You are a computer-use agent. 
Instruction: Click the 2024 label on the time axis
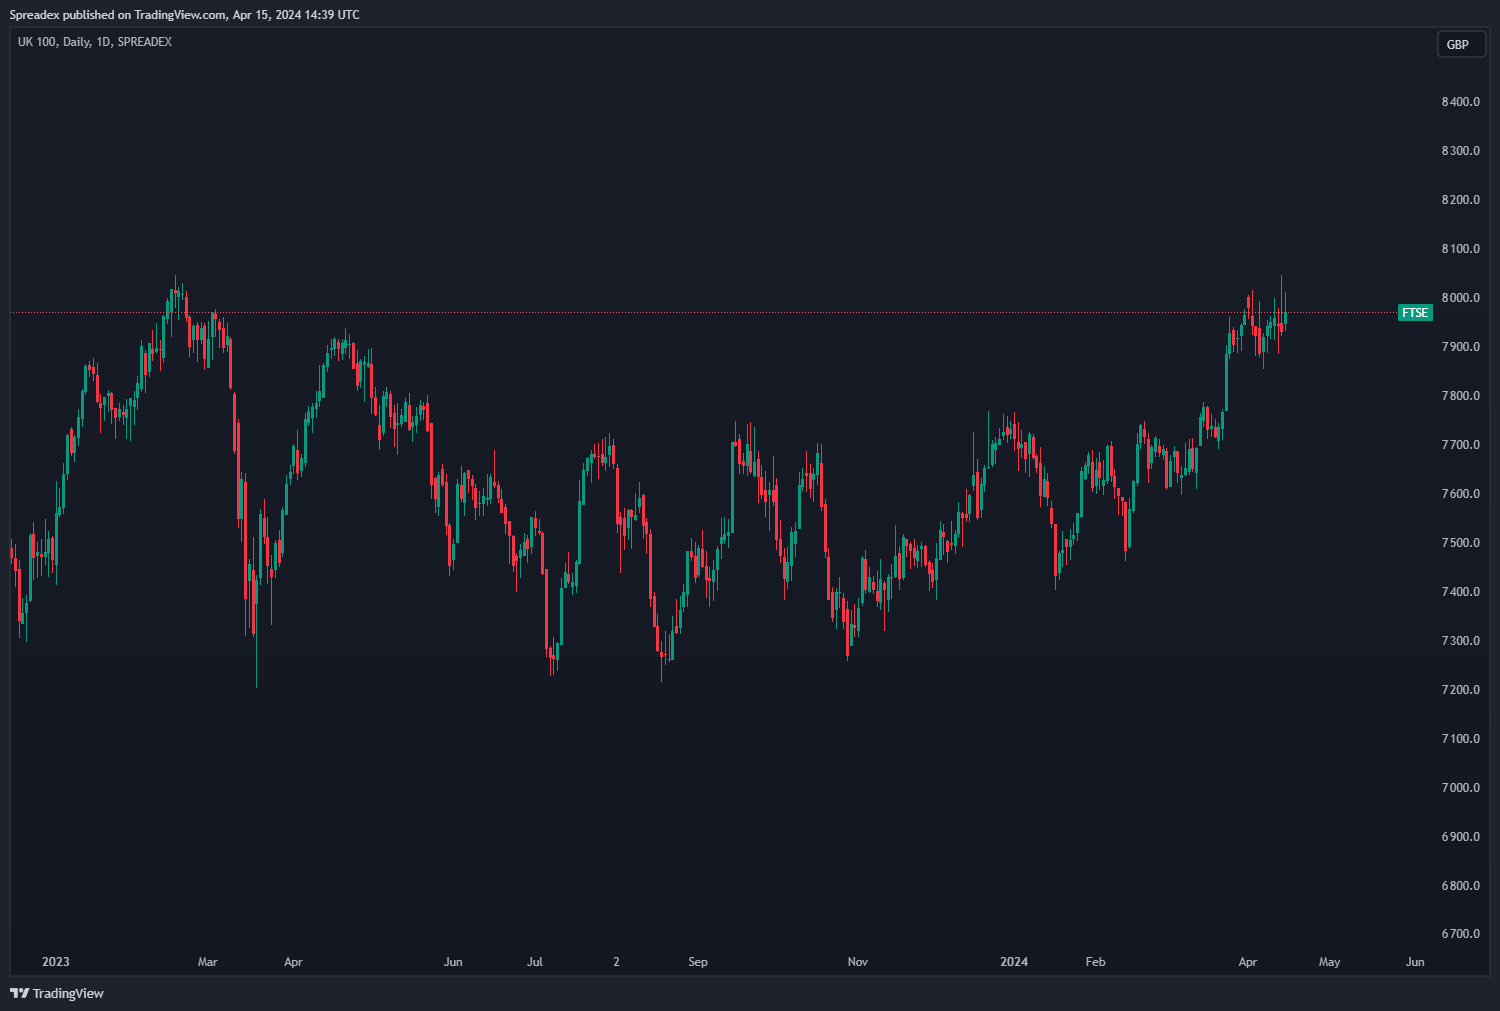[x=1014, y=962]
